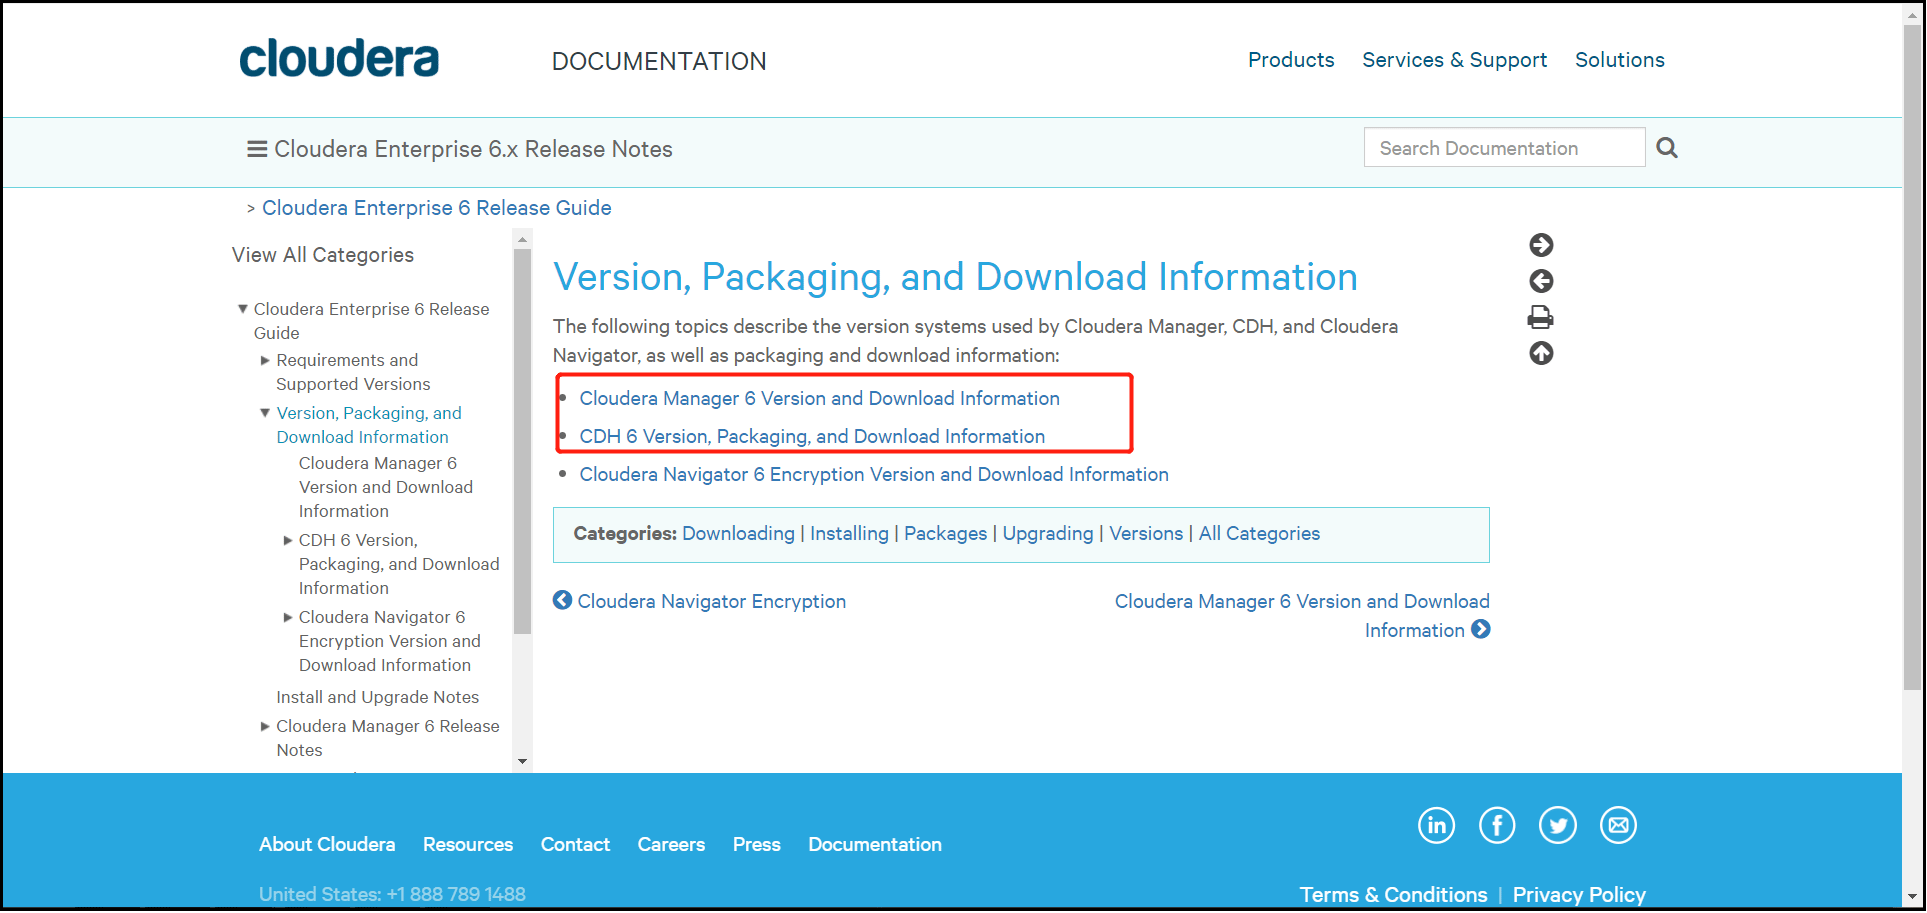Go to next page arrow icon
1927x913 pixels.
[x=1541, y=245]
